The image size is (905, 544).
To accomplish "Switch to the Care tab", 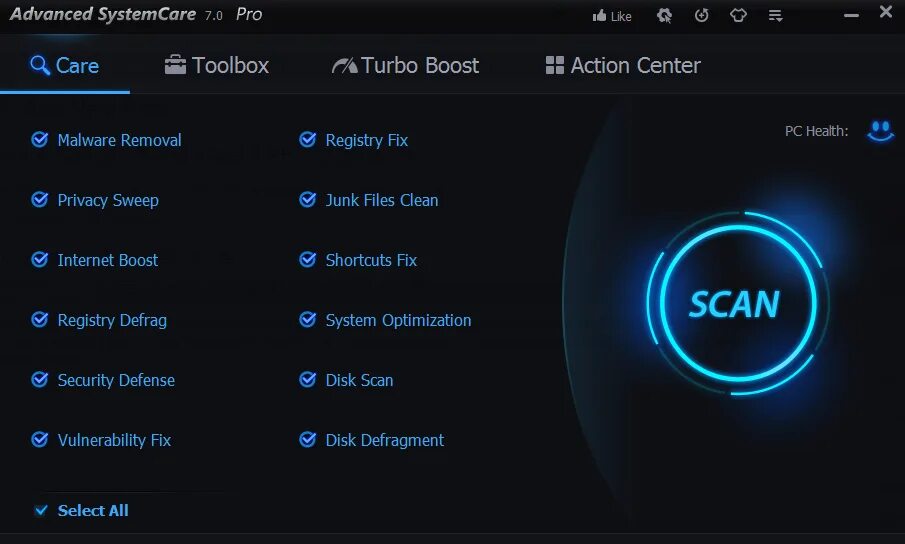I will (65, 66).
